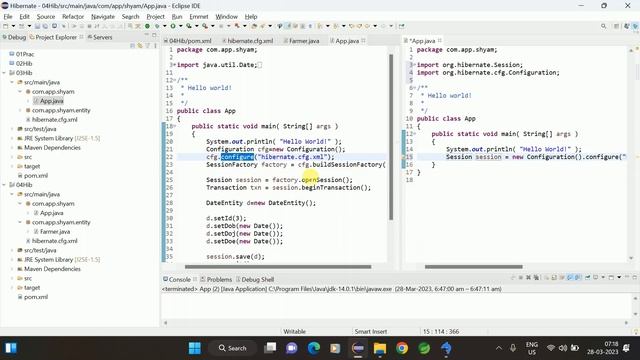Open the Help menu
This screenshot has width=640, height=360.
[x=251, y=16]
